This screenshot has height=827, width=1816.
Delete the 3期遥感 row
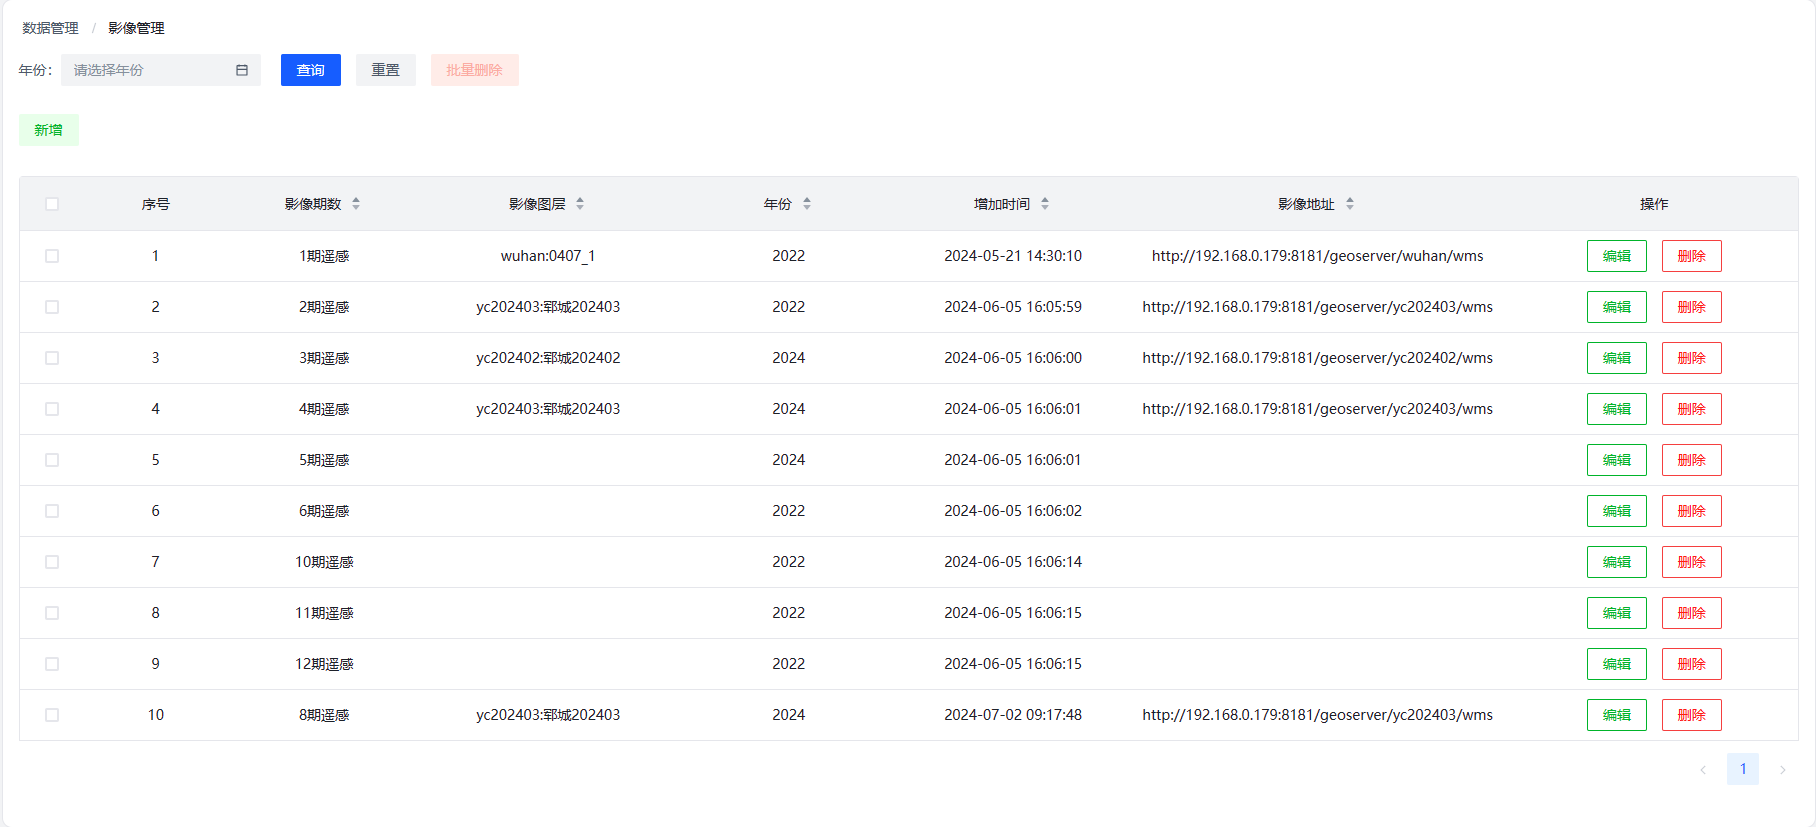1691,358
